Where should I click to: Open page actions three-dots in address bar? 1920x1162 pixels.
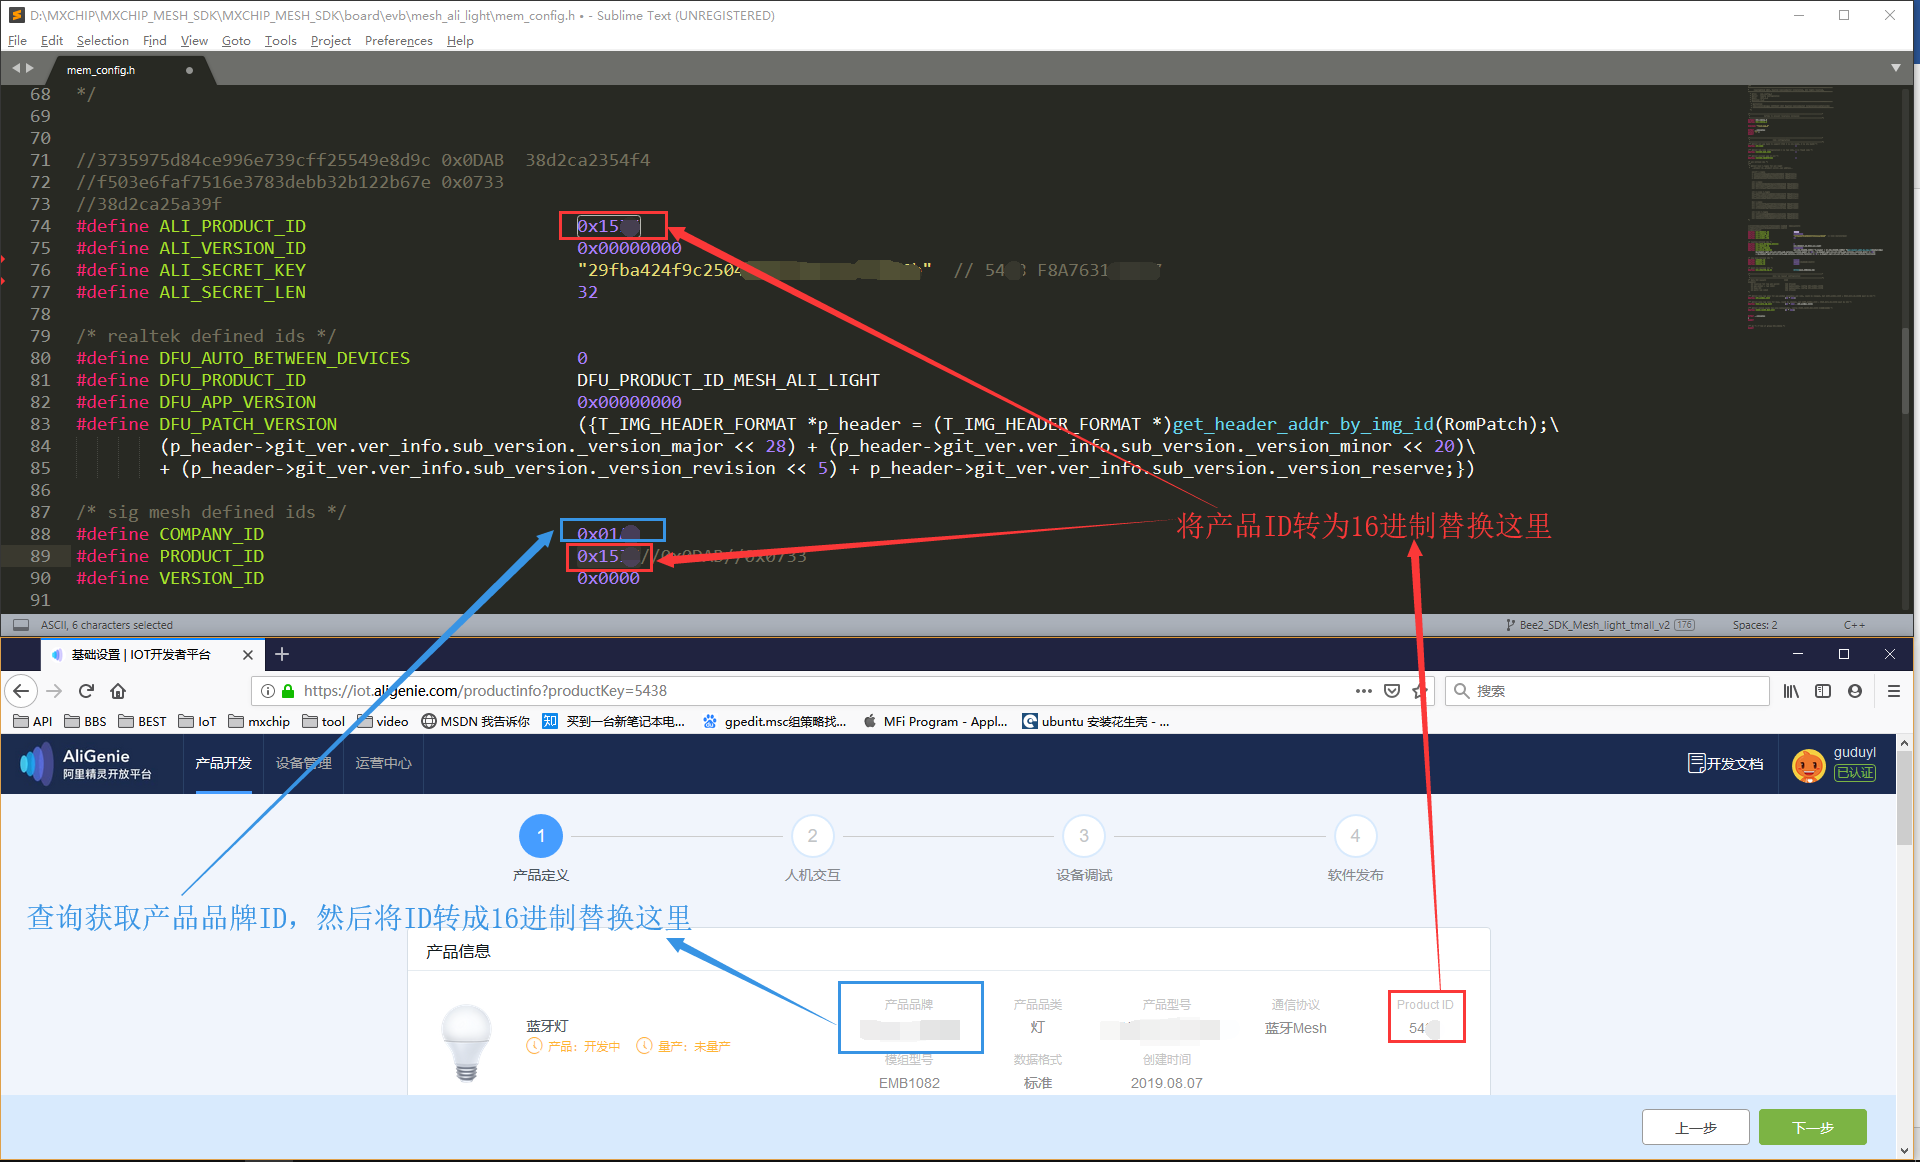point(1363,691)
